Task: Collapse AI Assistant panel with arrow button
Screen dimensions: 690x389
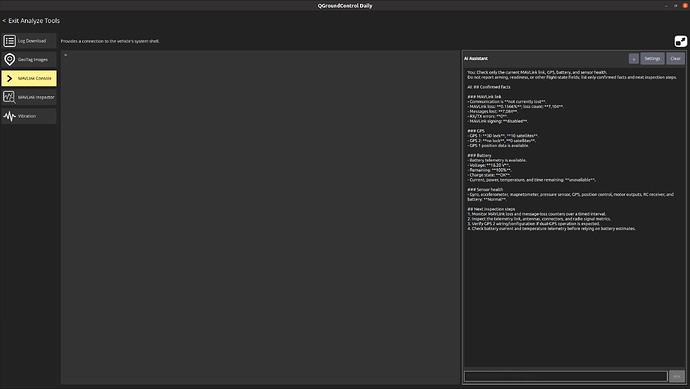Action: 634,59
